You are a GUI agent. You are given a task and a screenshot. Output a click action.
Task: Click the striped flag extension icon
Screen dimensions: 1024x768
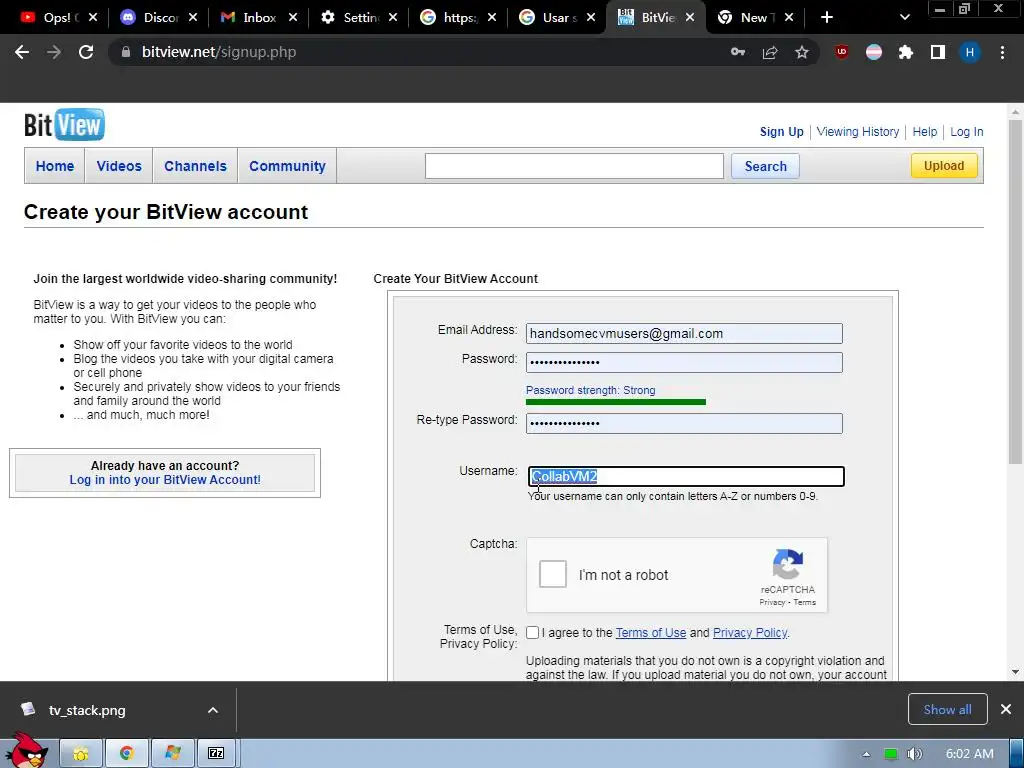coord(874,52)
